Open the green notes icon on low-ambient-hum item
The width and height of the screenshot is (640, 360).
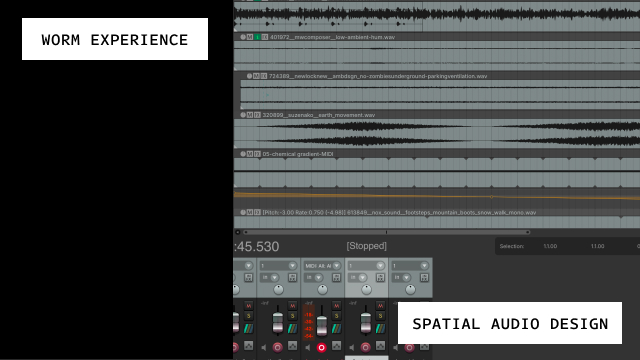(x=257, y=37)
